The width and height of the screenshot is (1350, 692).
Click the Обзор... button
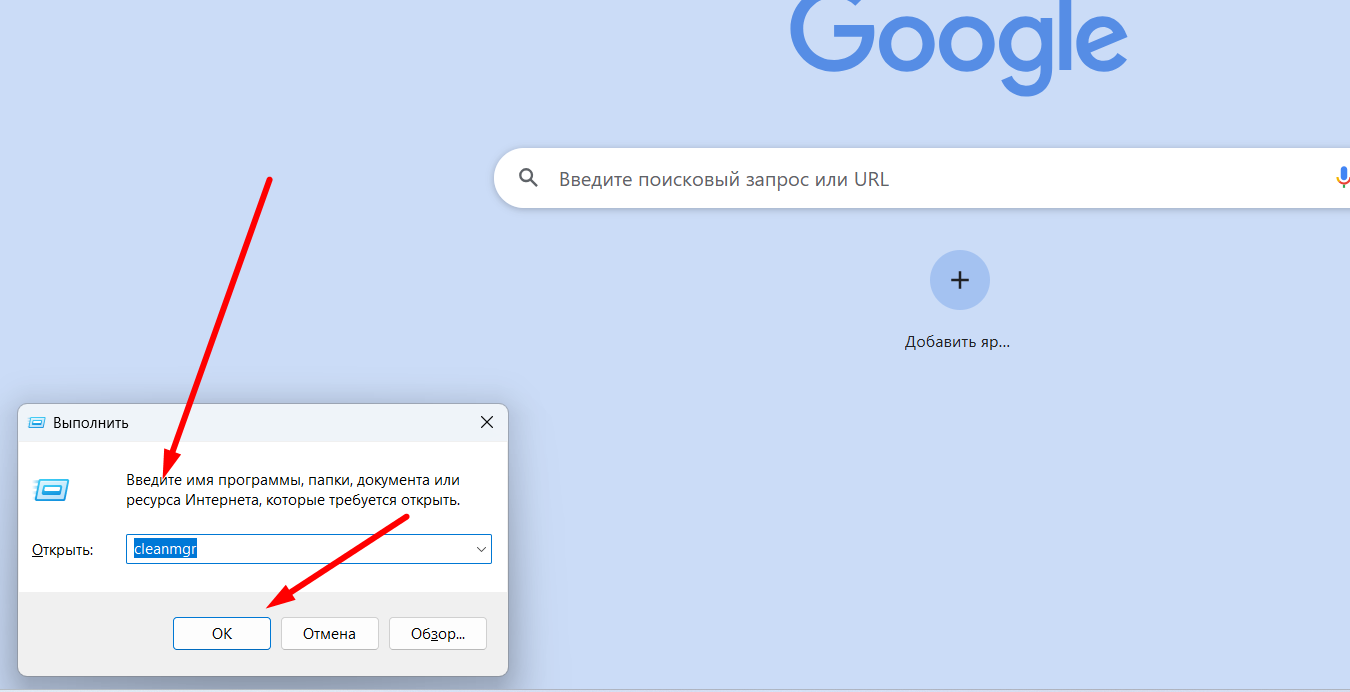(x=438, y=633)
